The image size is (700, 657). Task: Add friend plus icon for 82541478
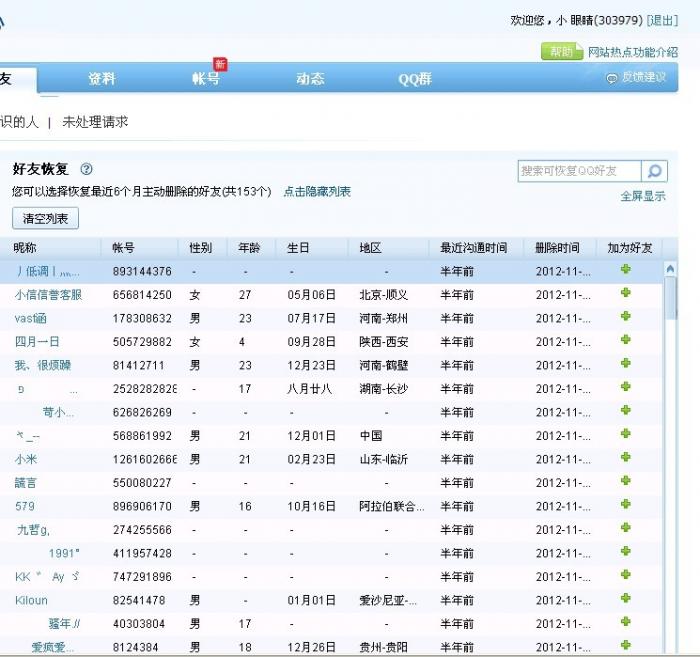(625, 599)
